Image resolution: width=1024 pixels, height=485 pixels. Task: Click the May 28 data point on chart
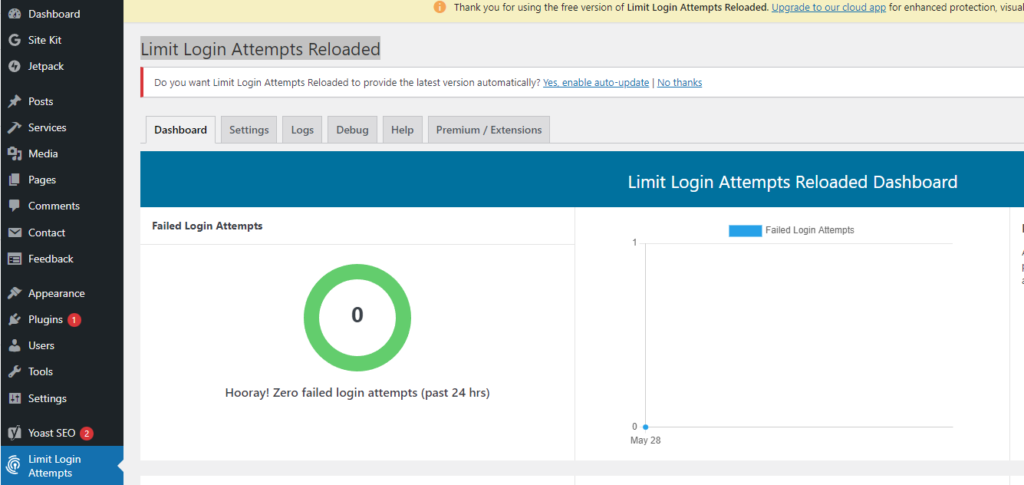pos(645,427)
